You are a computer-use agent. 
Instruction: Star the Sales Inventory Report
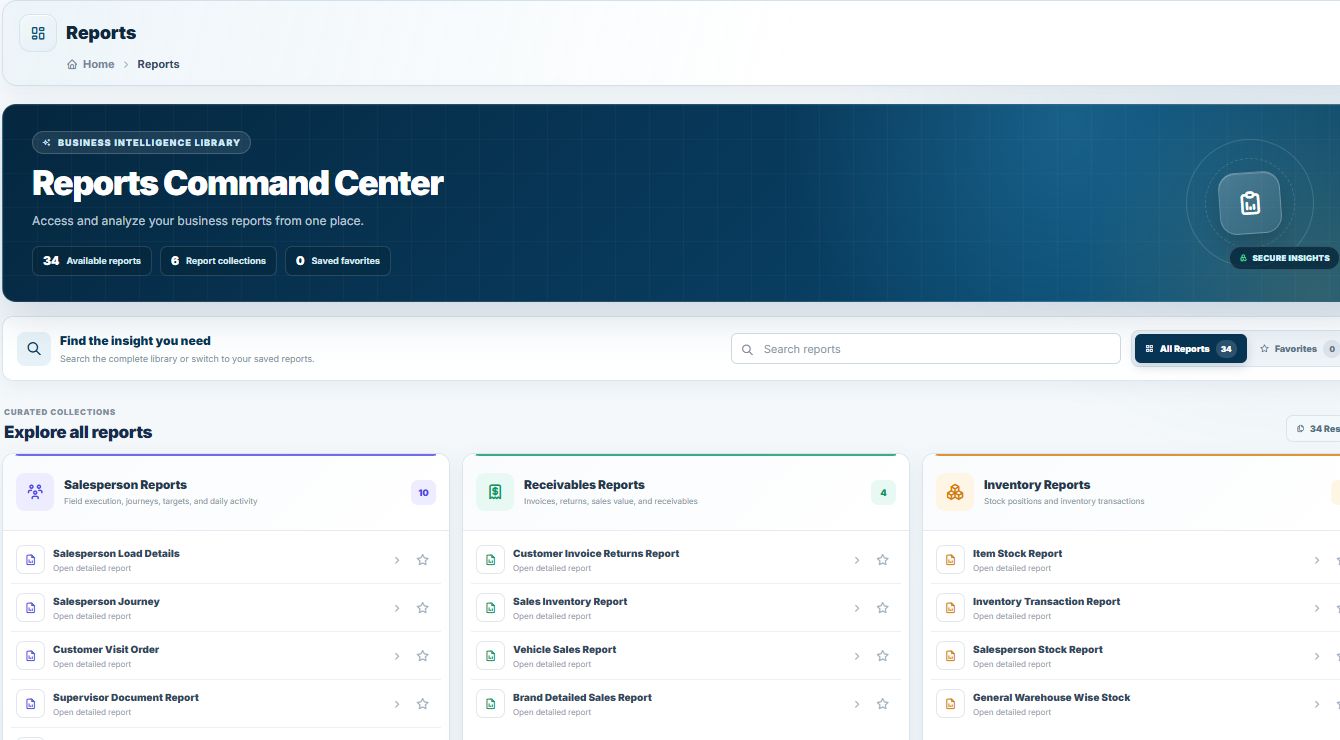pyautogui.click(x=883, y=608)
